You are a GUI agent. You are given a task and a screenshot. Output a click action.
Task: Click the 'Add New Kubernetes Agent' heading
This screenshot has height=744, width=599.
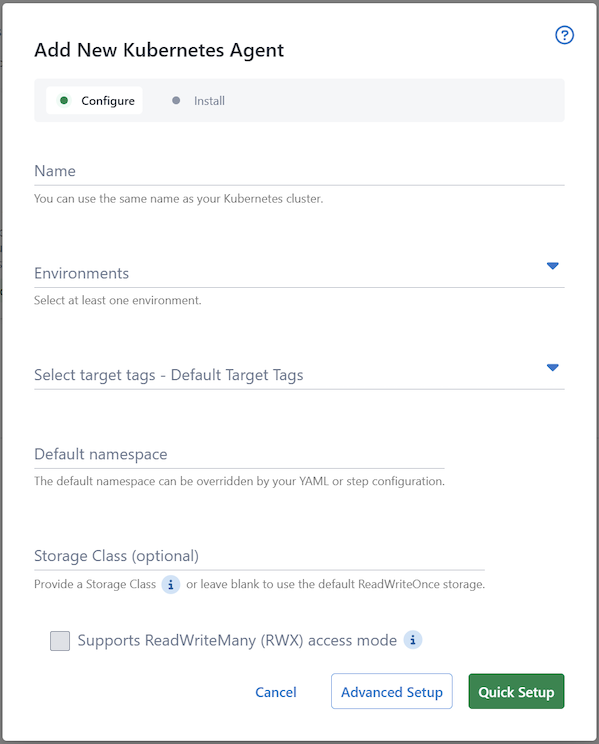click(159, 50)
